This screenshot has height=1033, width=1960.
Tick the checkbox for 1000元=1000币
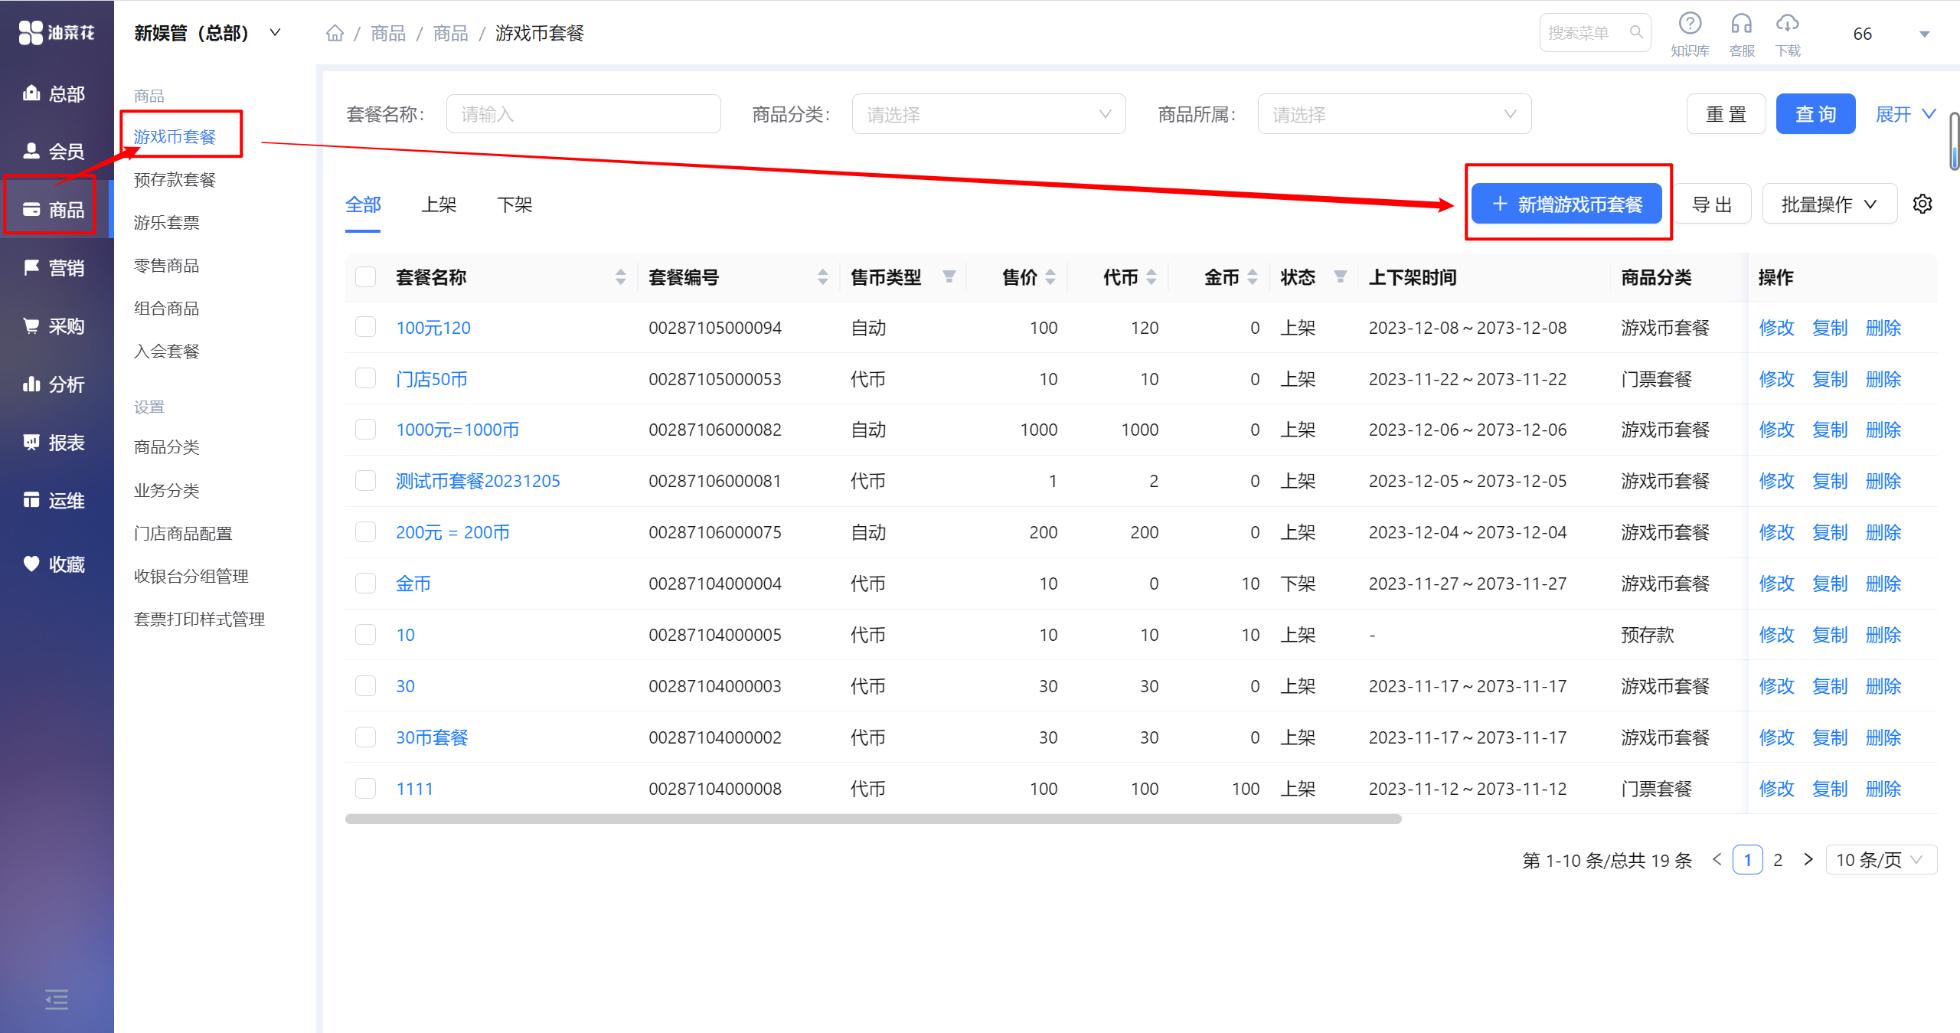(366, 430)
